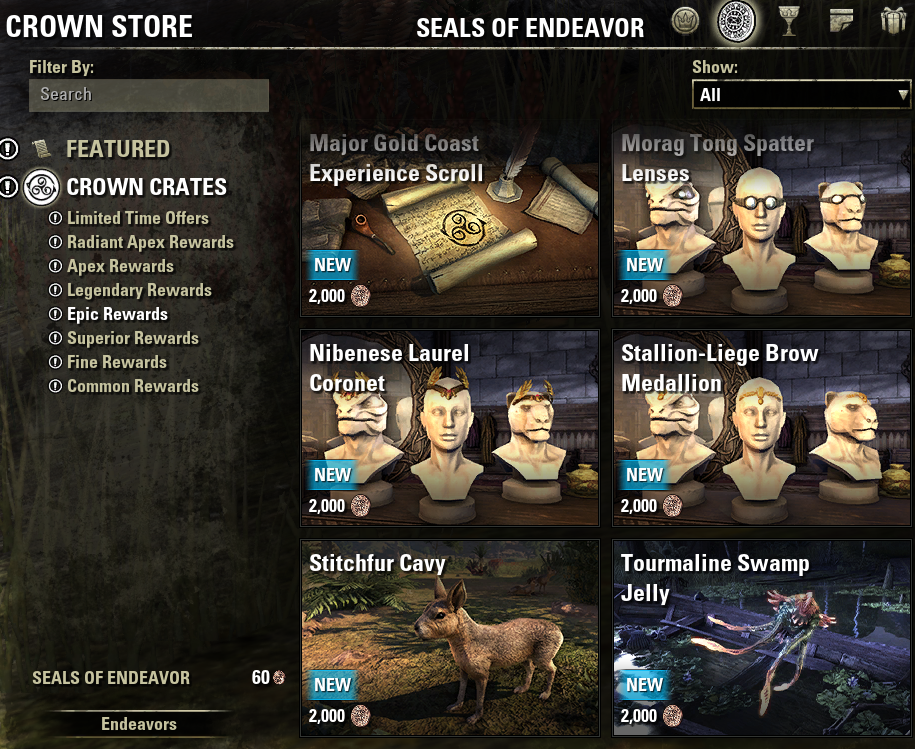Select the Stitchfur Cavy item tile

click(450, 638)
